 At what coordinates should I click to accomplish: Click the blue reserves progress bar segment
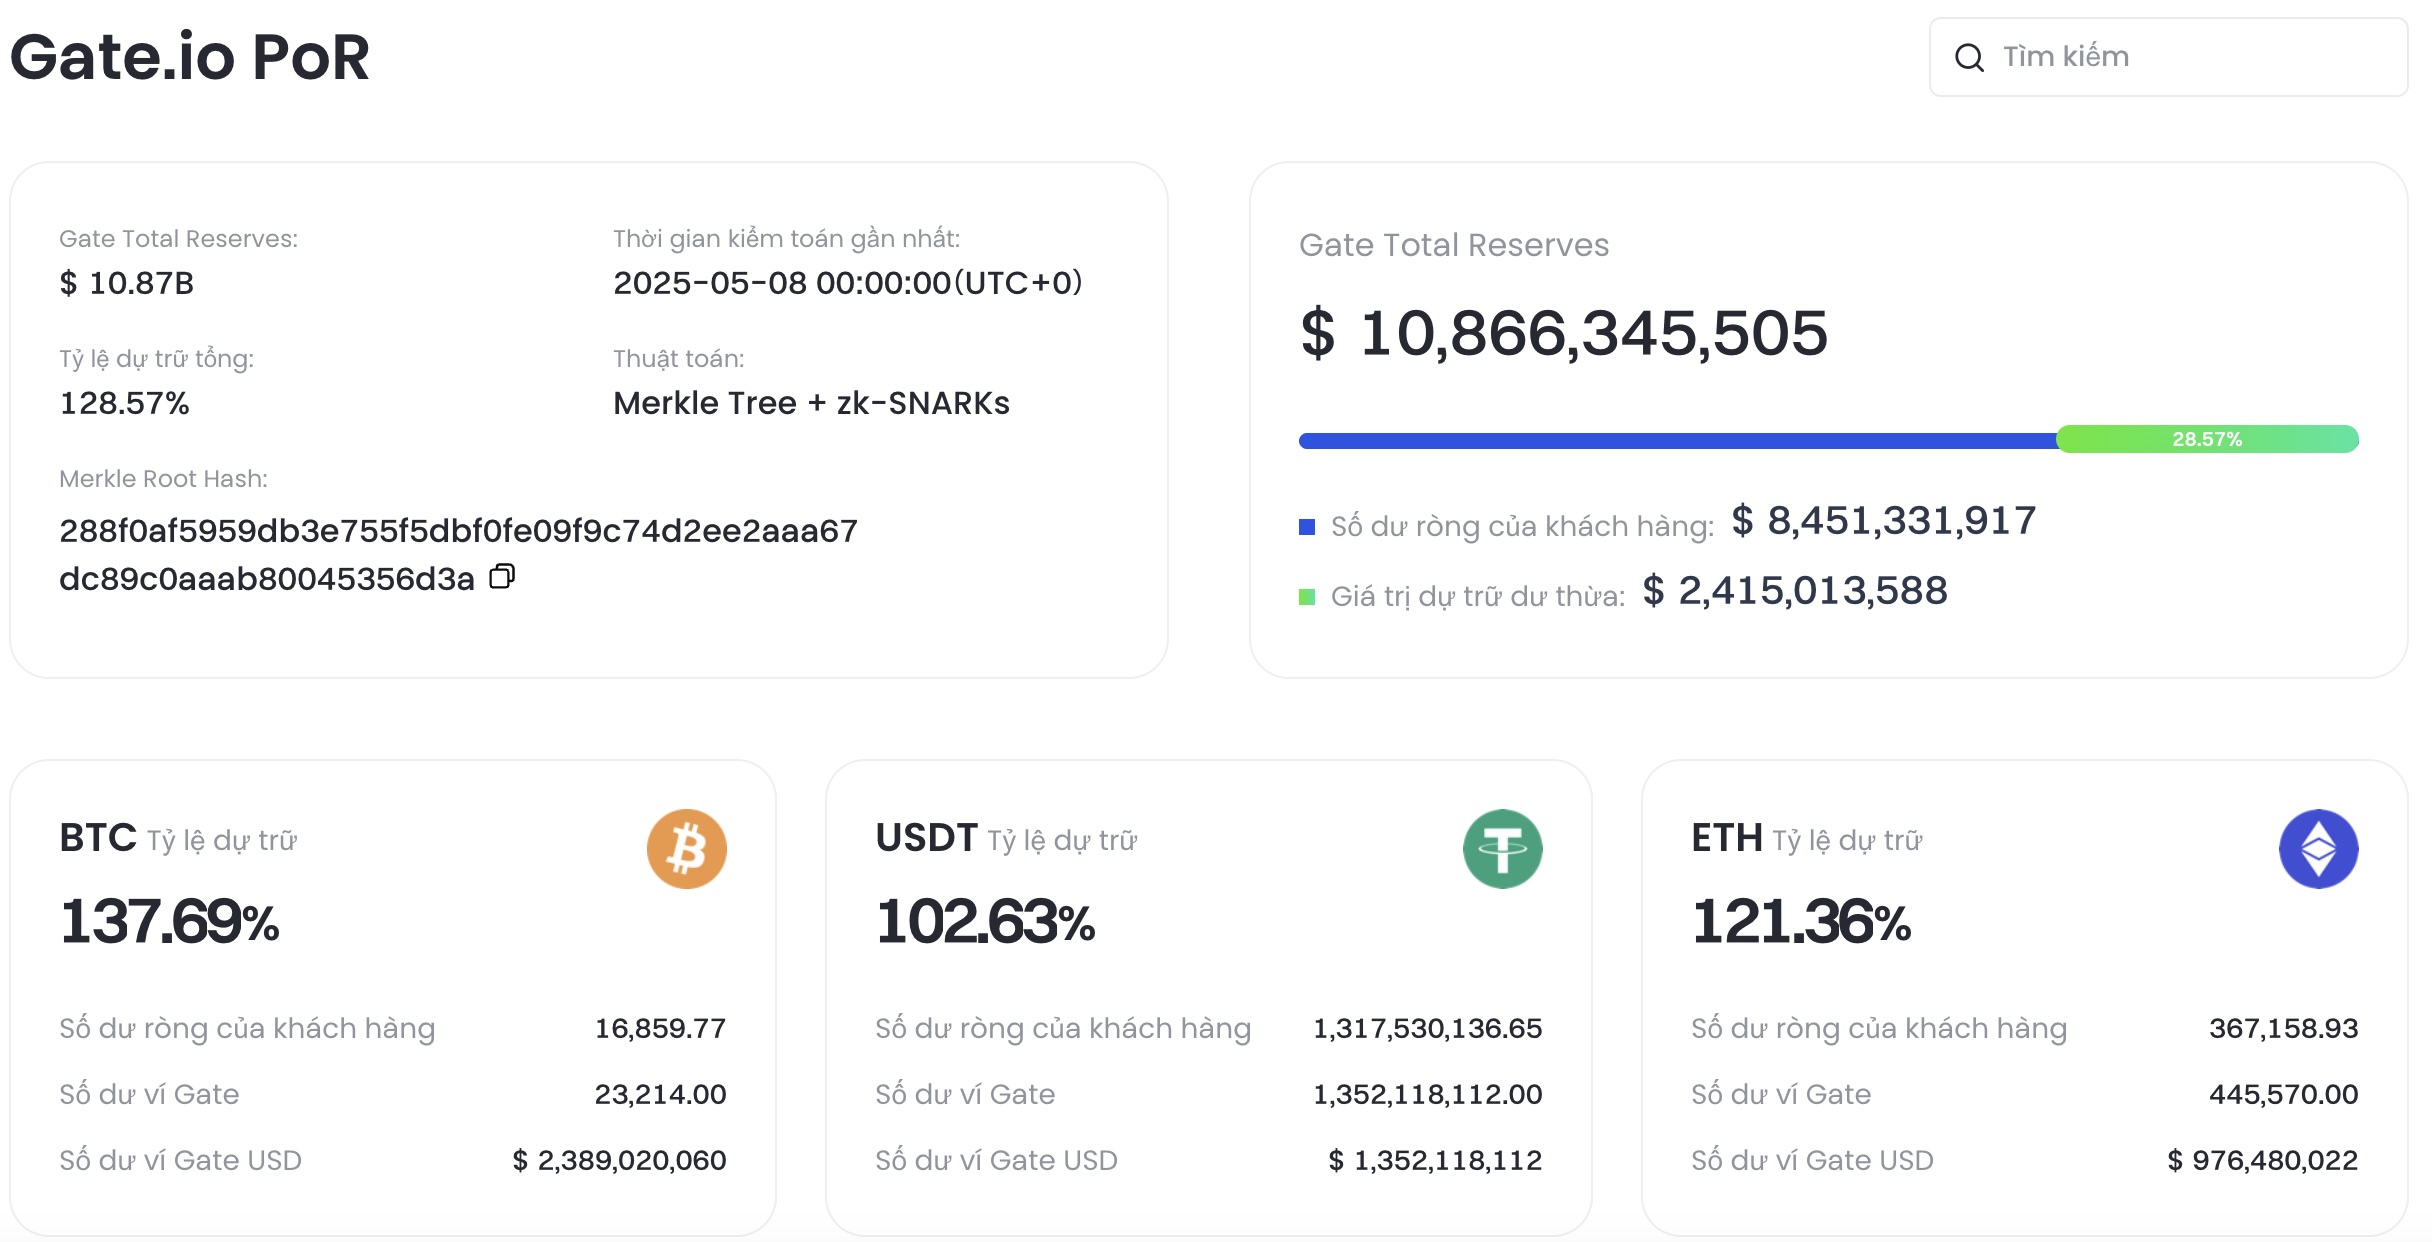point(1678,441)
